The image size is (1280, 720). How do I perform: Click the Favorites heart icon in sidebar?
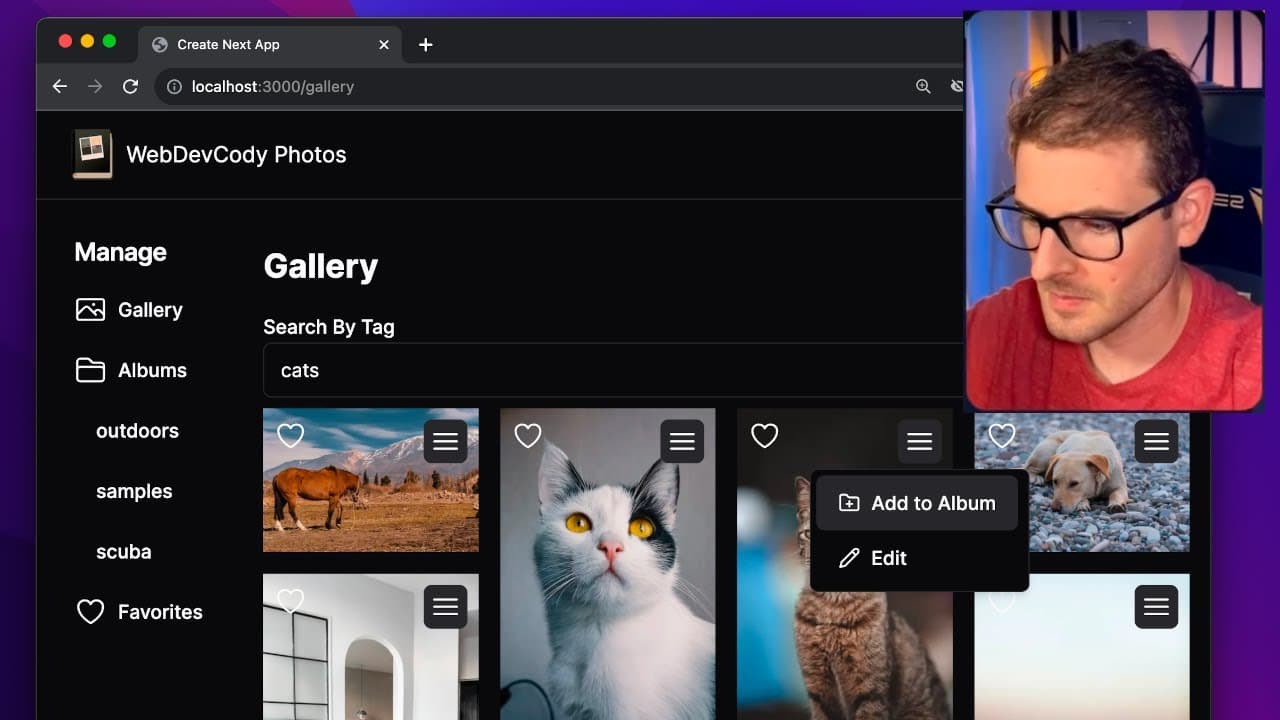(x=90, y=612)
